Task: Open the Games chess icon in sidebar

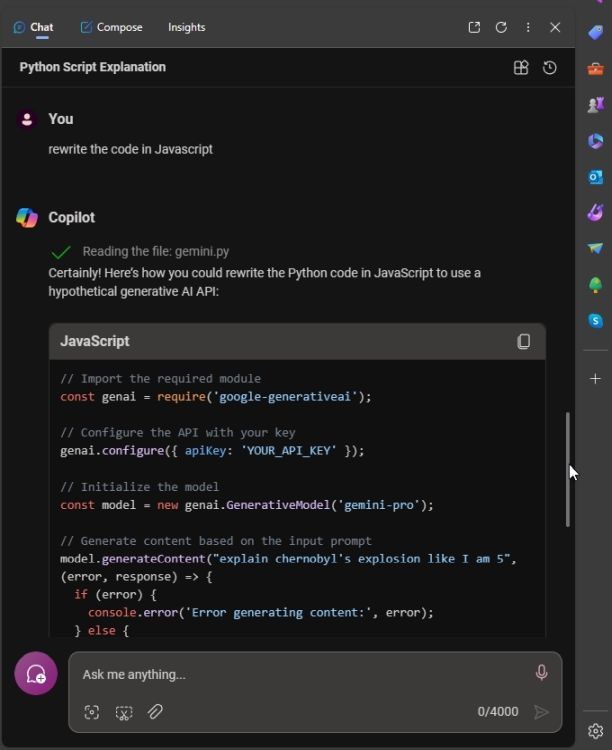Action: 596,105
